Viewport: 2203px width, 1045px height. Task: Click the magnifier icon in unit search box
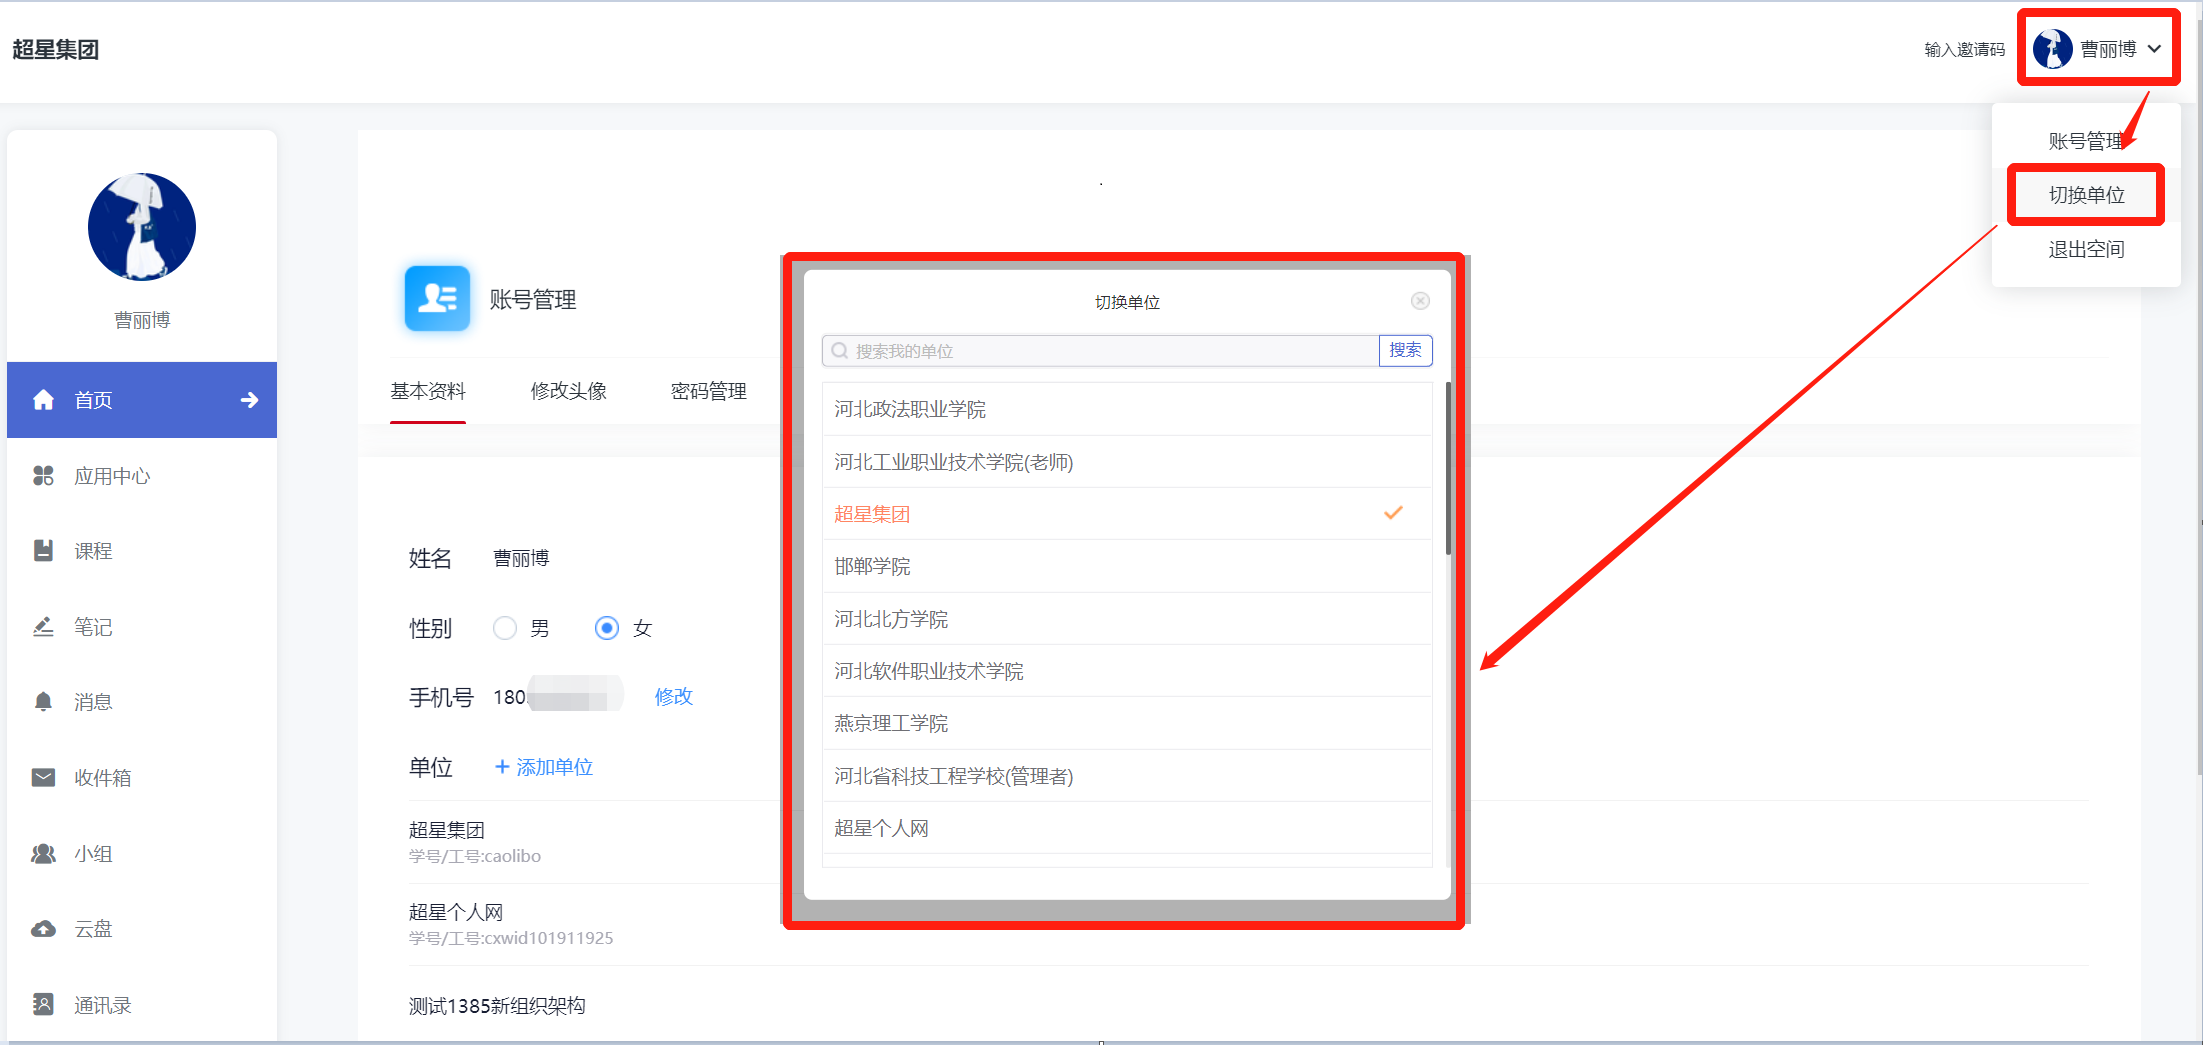[840, 351]
